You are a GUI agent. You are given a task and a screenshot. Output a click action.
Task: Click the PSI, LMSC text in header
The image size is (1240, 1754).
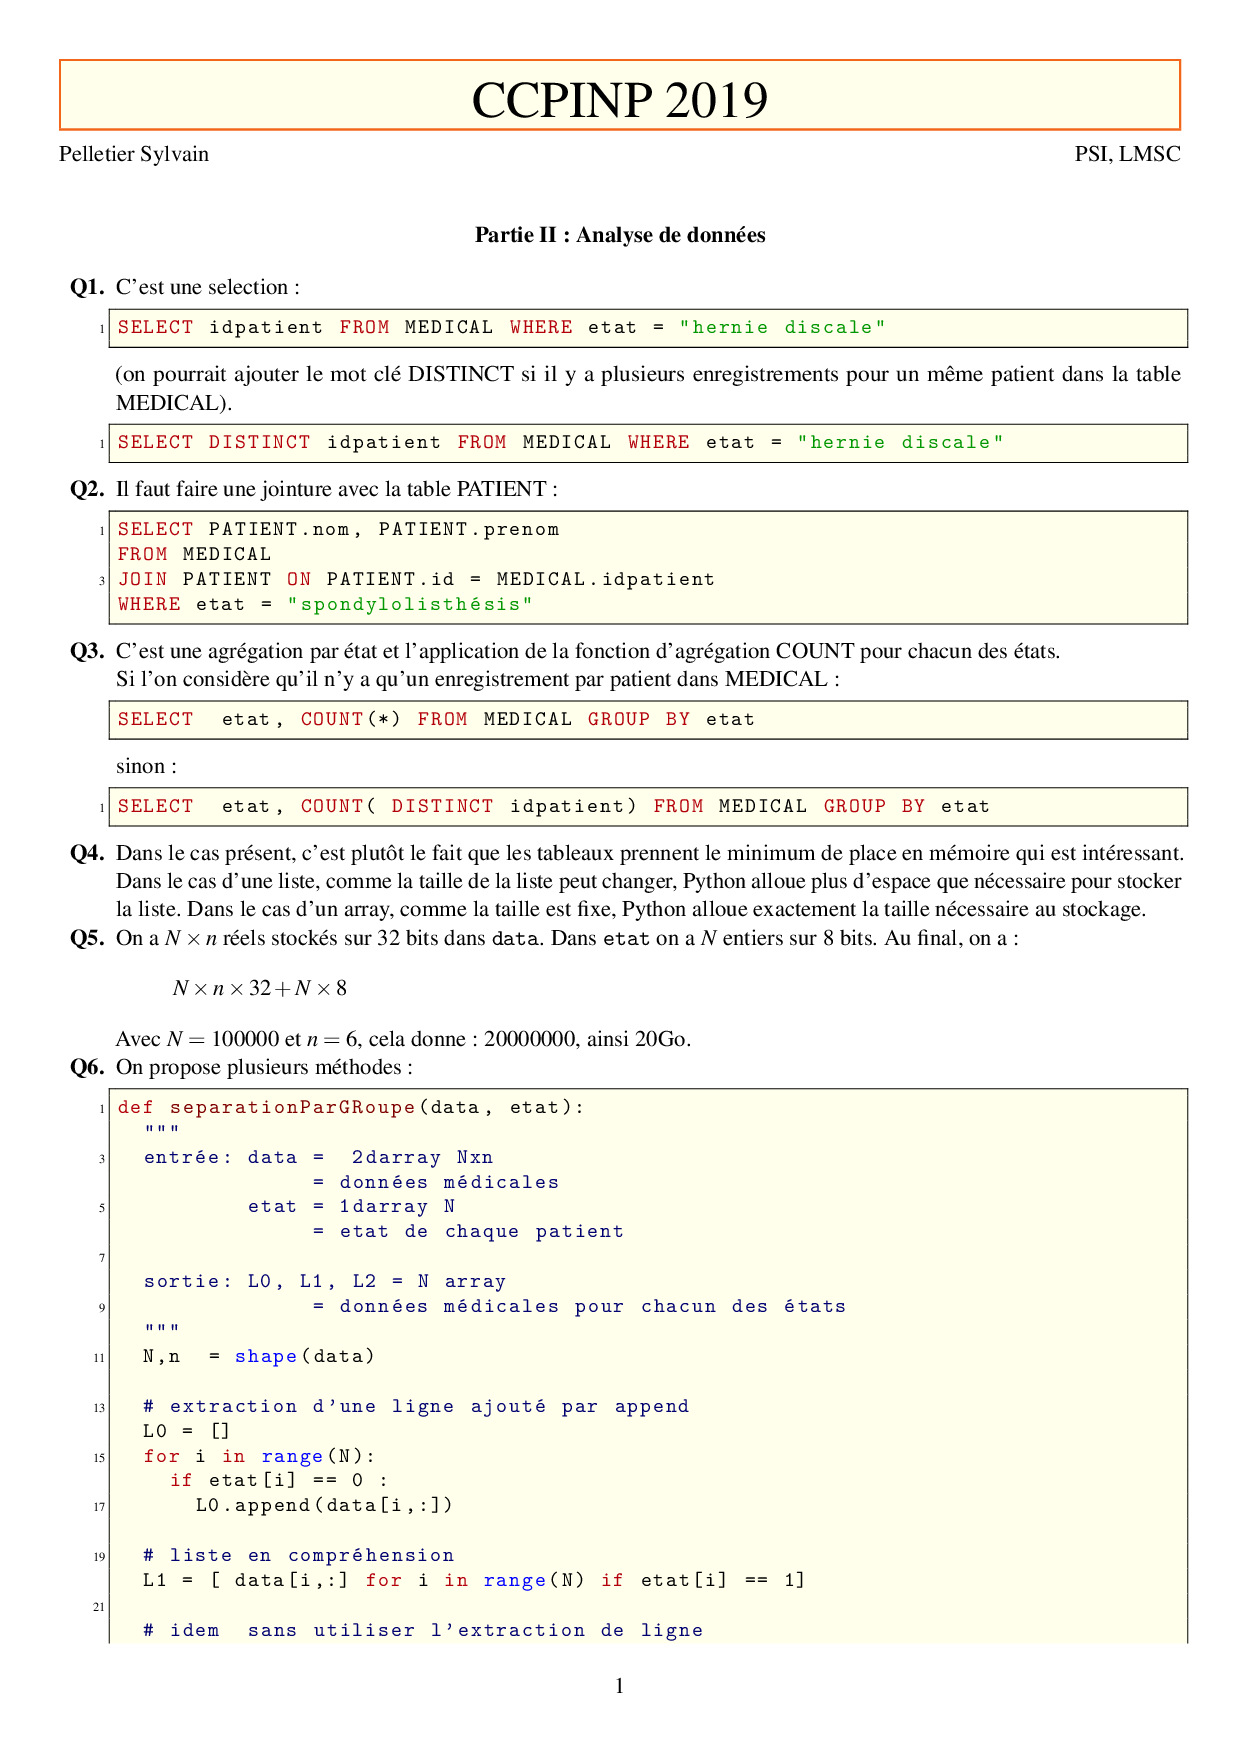coord(1127,154)
